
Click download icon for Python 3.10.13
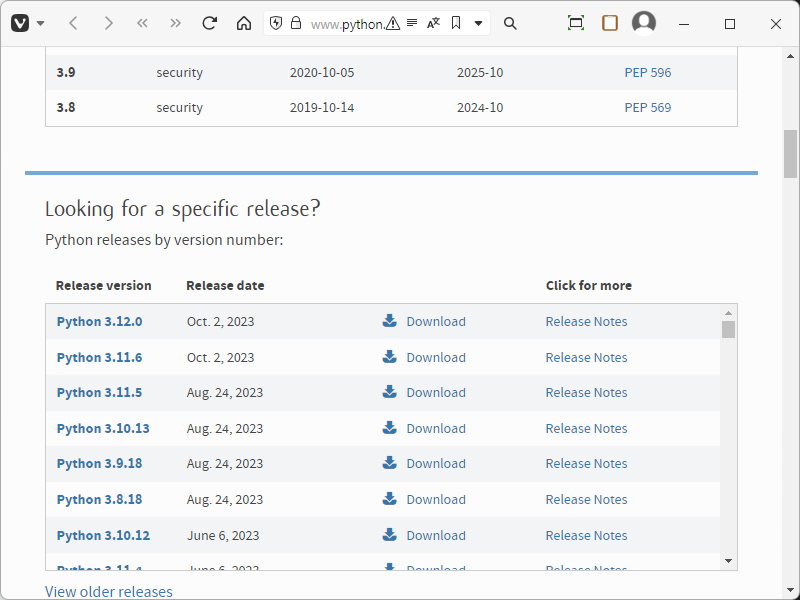coord(390,427)
